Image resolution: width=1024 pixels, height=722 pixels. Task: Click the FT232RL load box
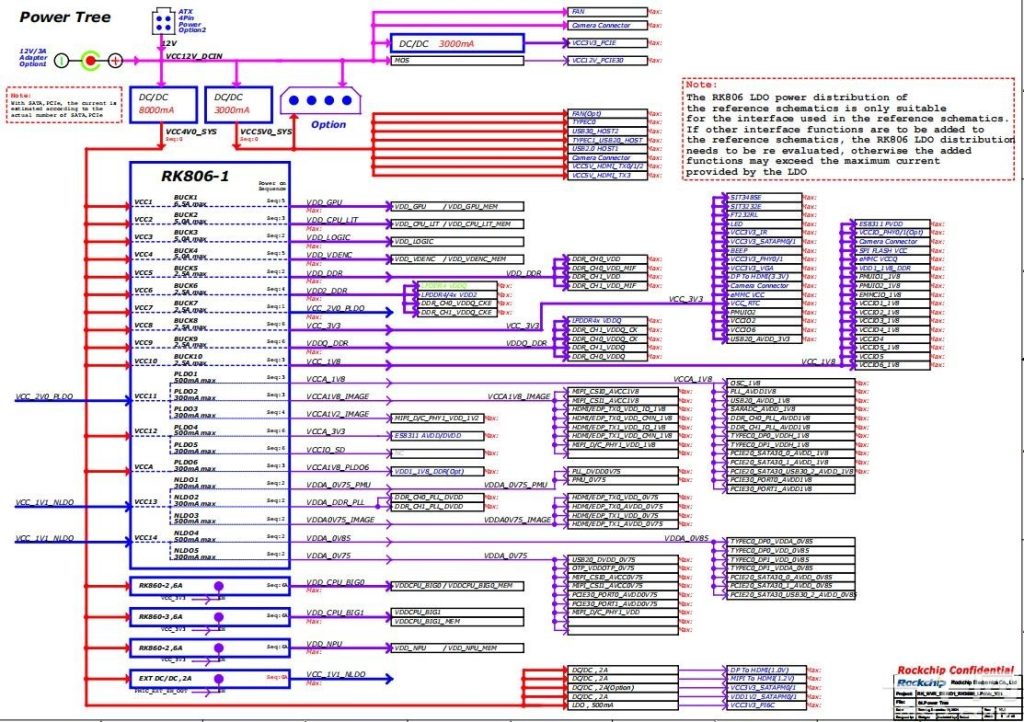click(764, 215)
